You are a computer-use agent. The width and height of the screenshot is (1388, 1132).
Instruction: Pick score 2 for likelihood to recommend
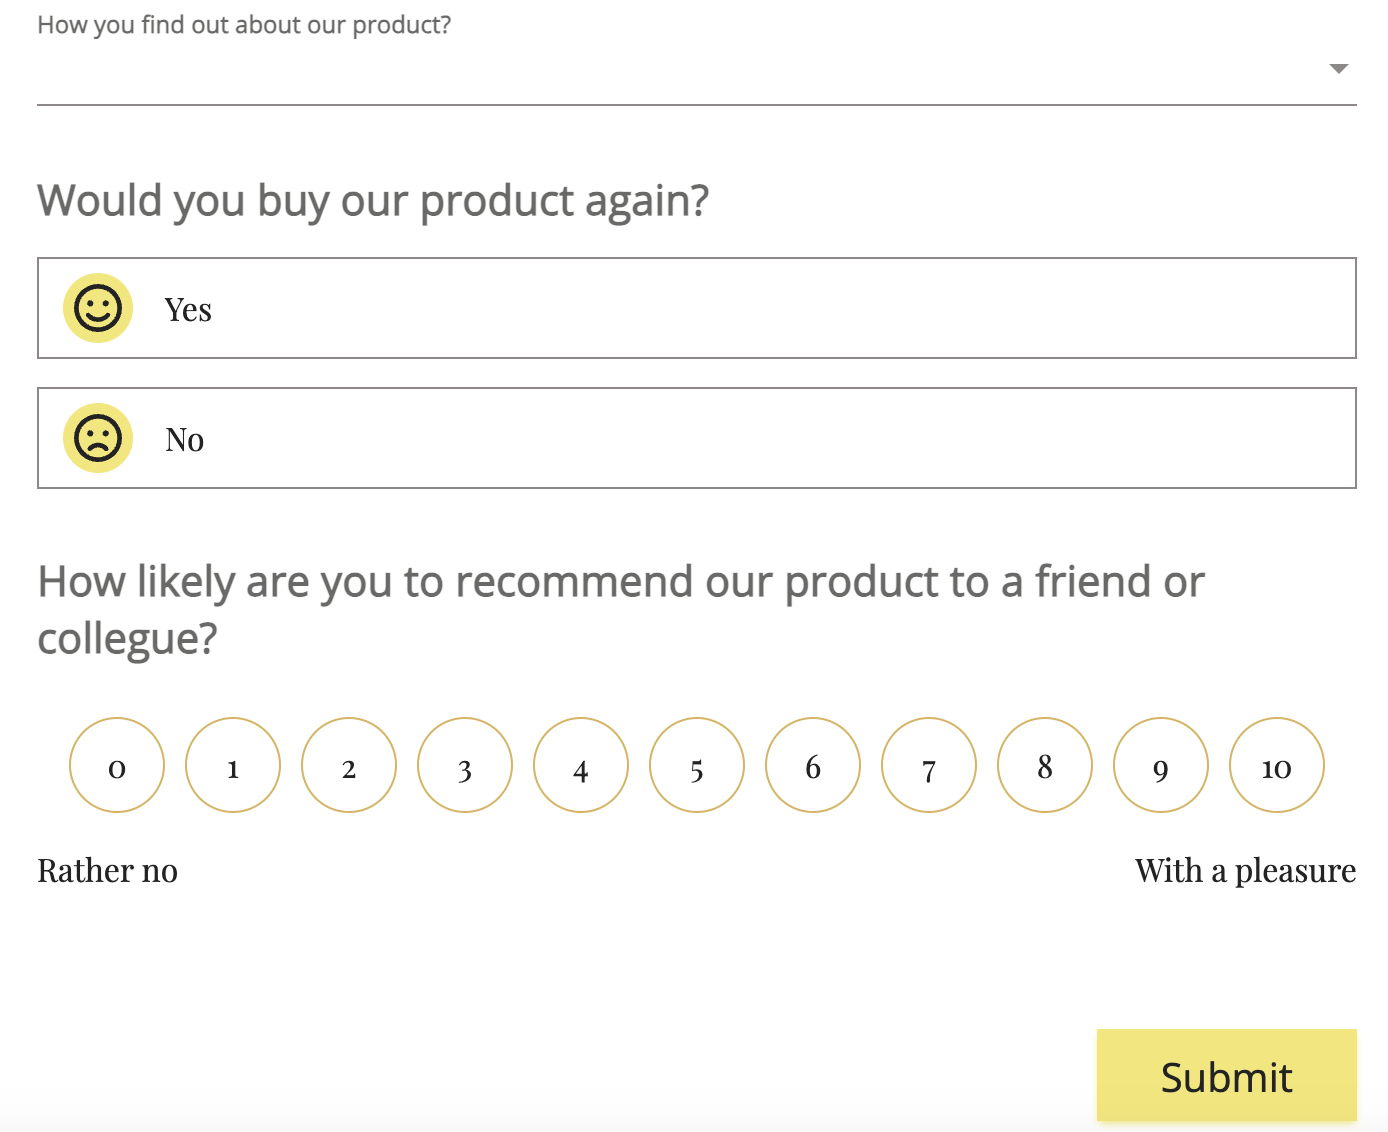[x=349, y=764]
